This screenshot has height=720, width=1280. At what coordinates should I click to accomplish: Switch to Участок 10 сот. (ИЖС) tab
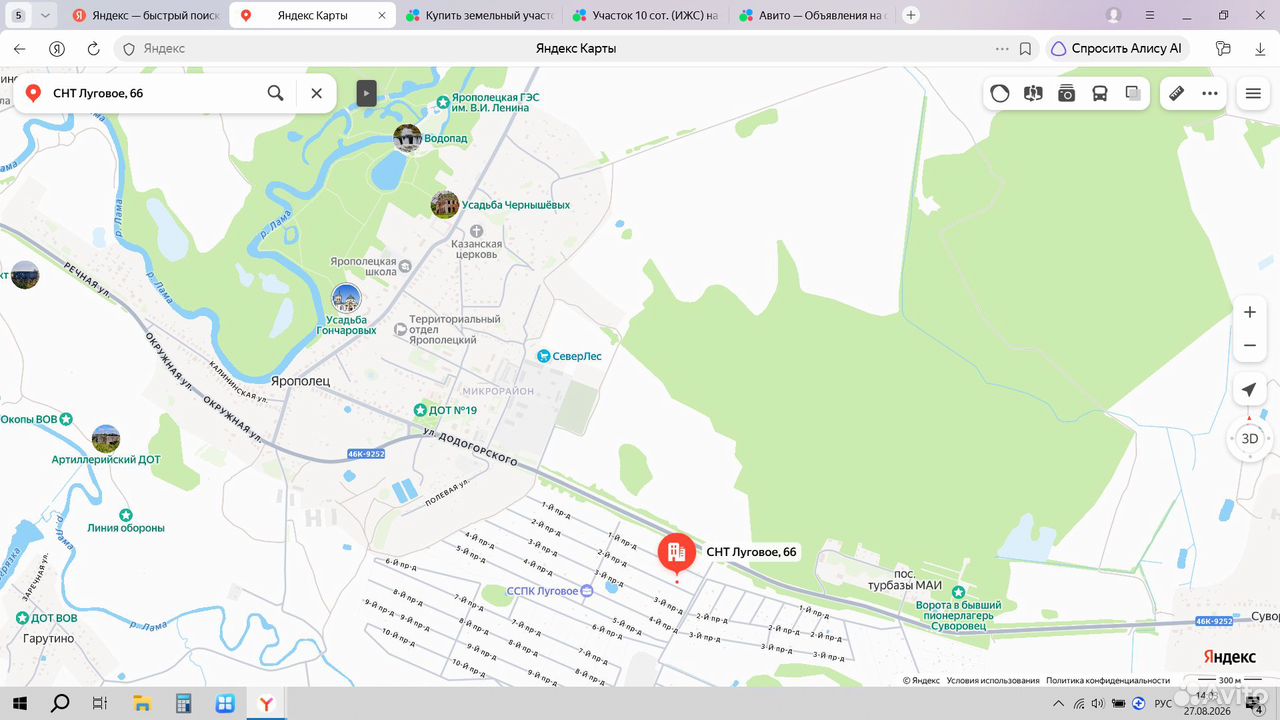coord(645,15)
